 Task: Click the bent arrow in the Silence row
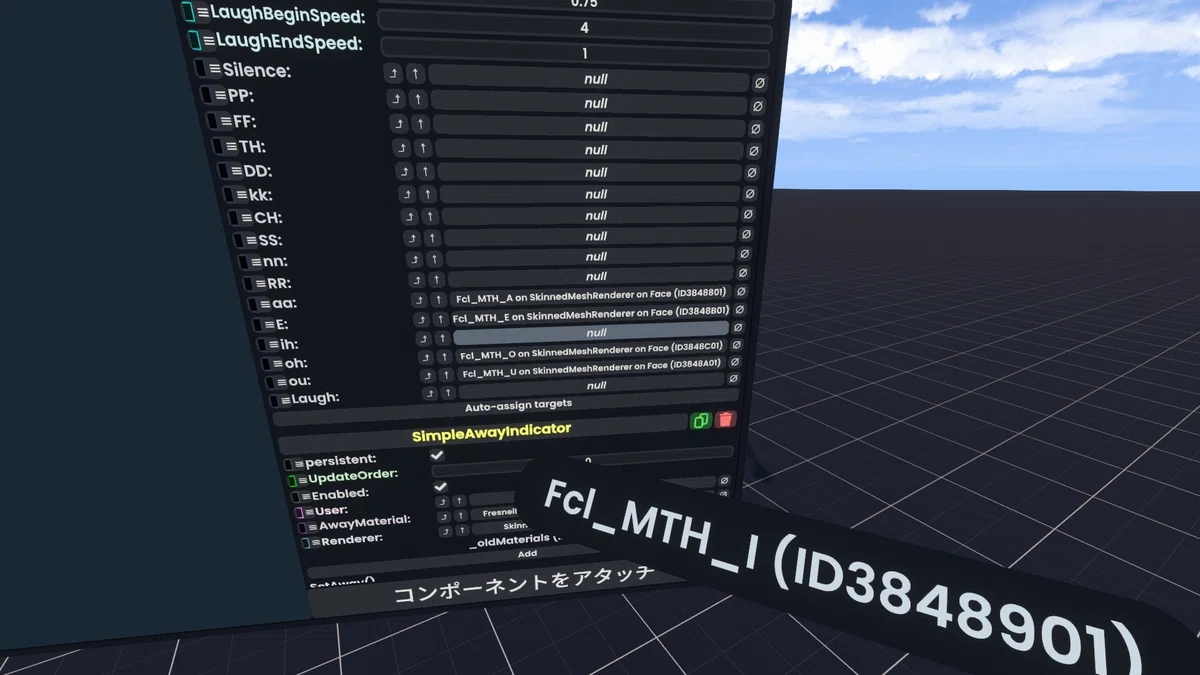point(393,75)
